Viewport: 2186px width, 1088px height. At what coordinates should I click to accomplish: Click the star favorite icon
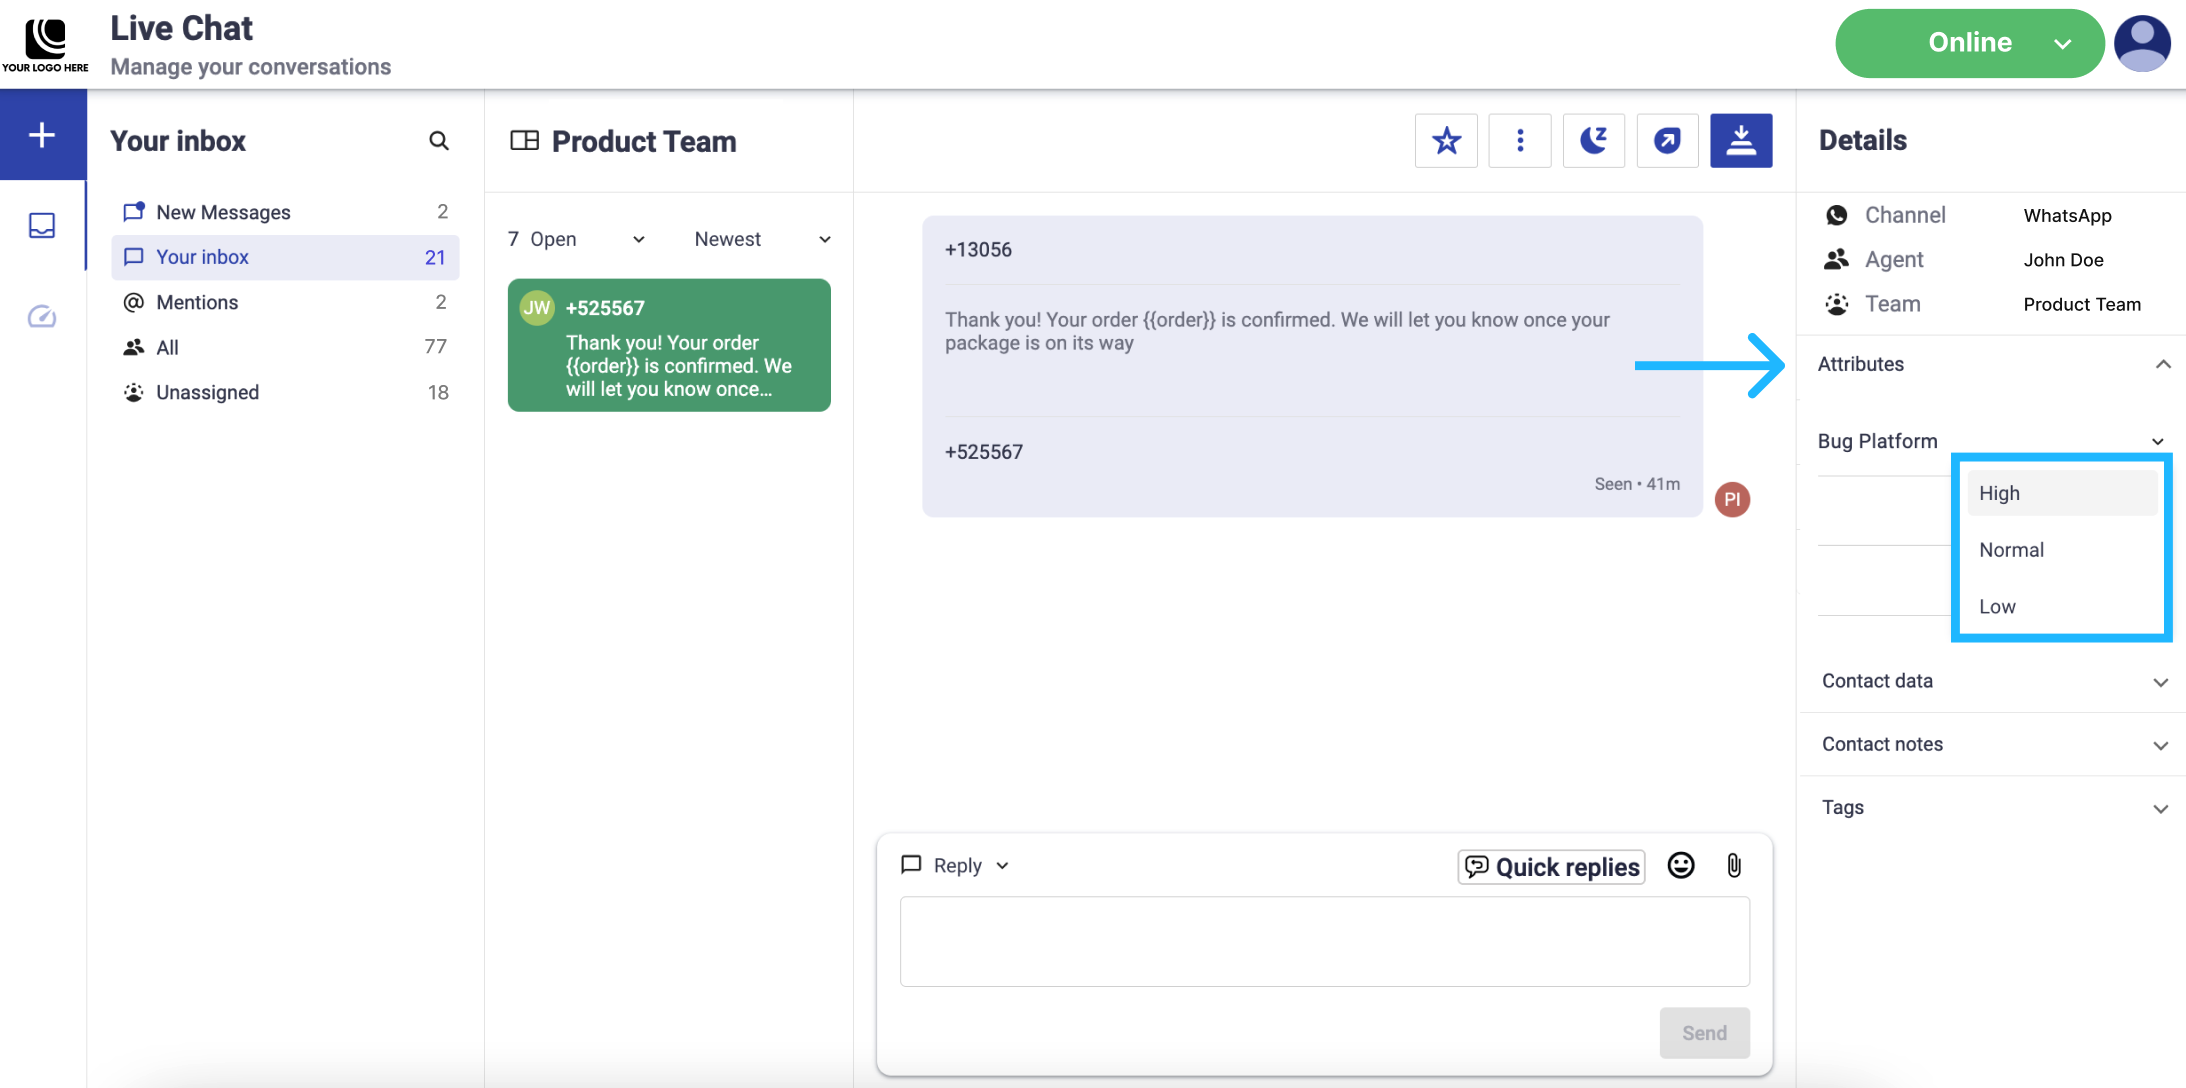pyautogui.click(x=1446, y=141)
